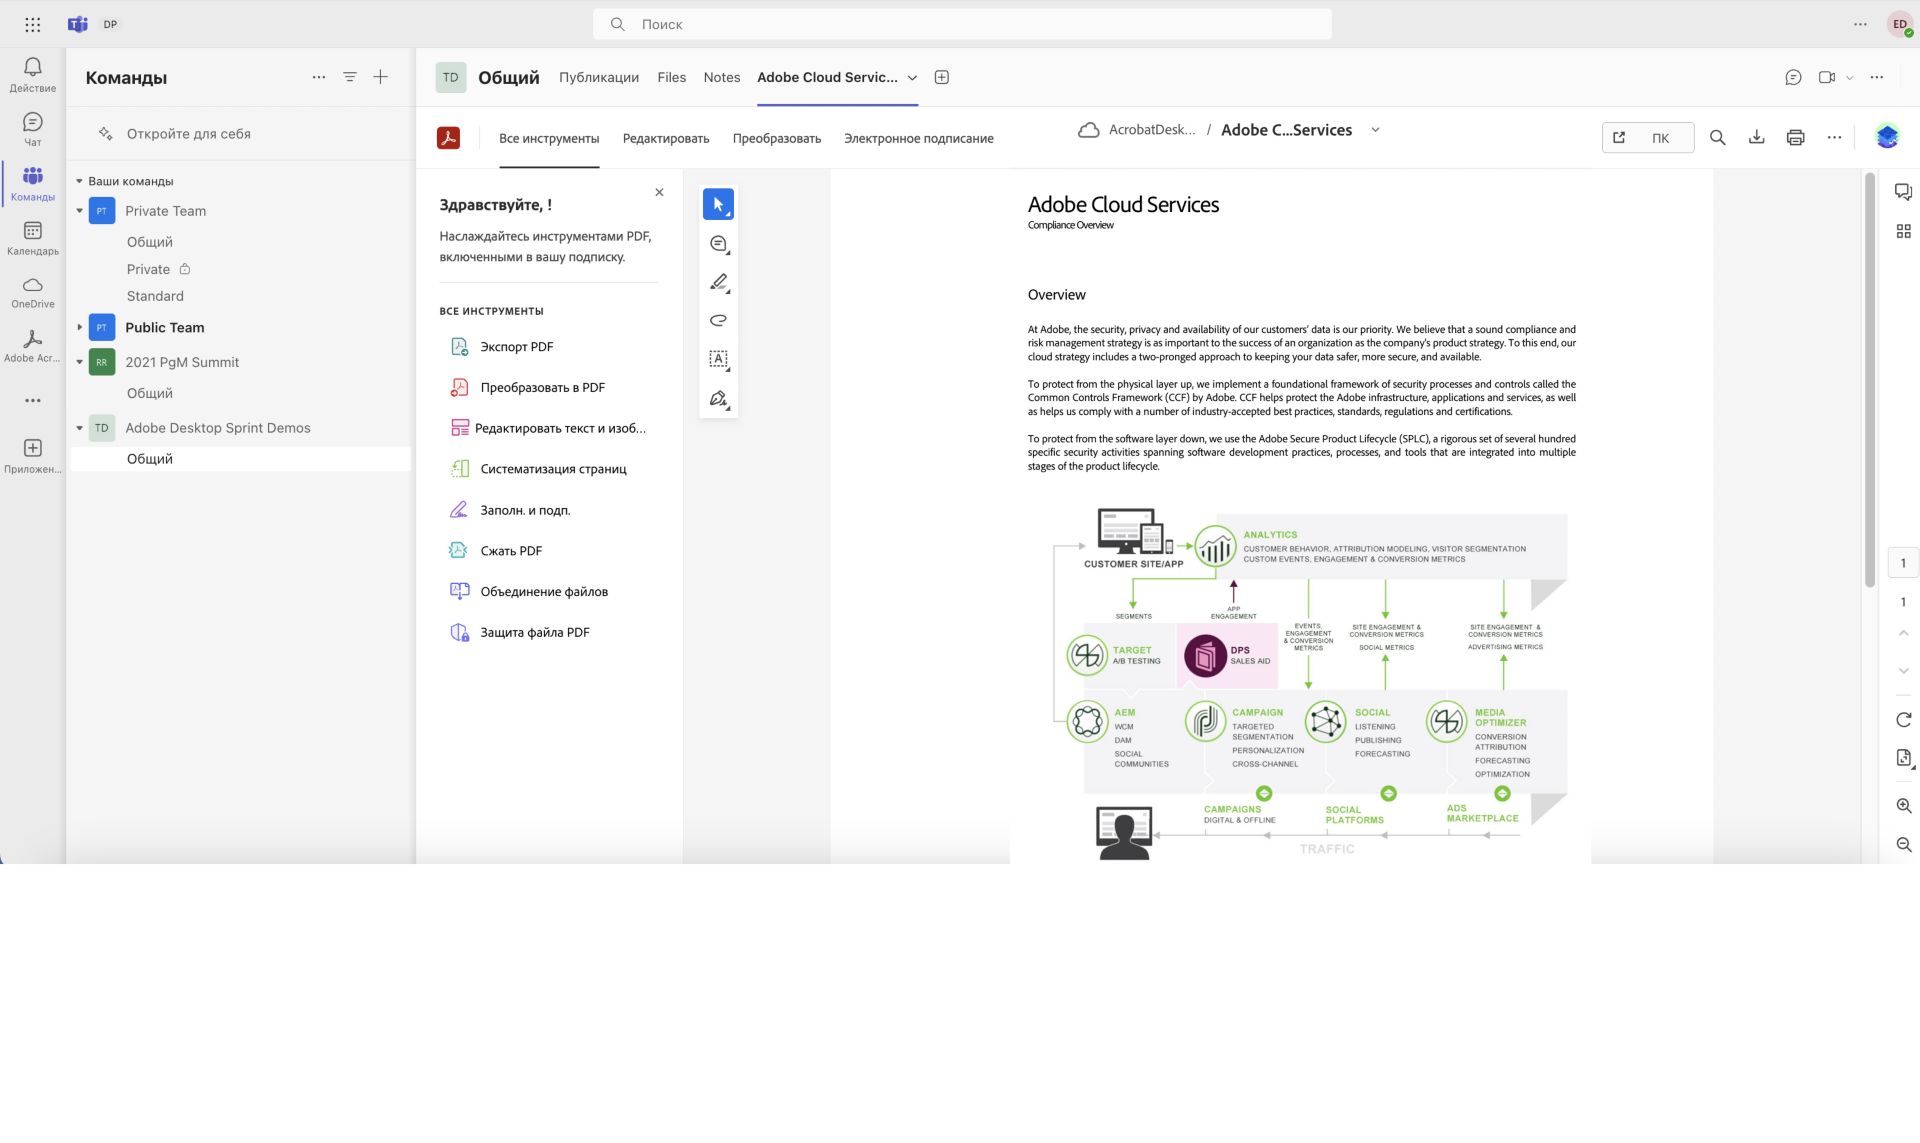The image size is (1920, 1143).
Task: Switch to the Notes tab
Action: pyautogui.click(x=721, y=77)
